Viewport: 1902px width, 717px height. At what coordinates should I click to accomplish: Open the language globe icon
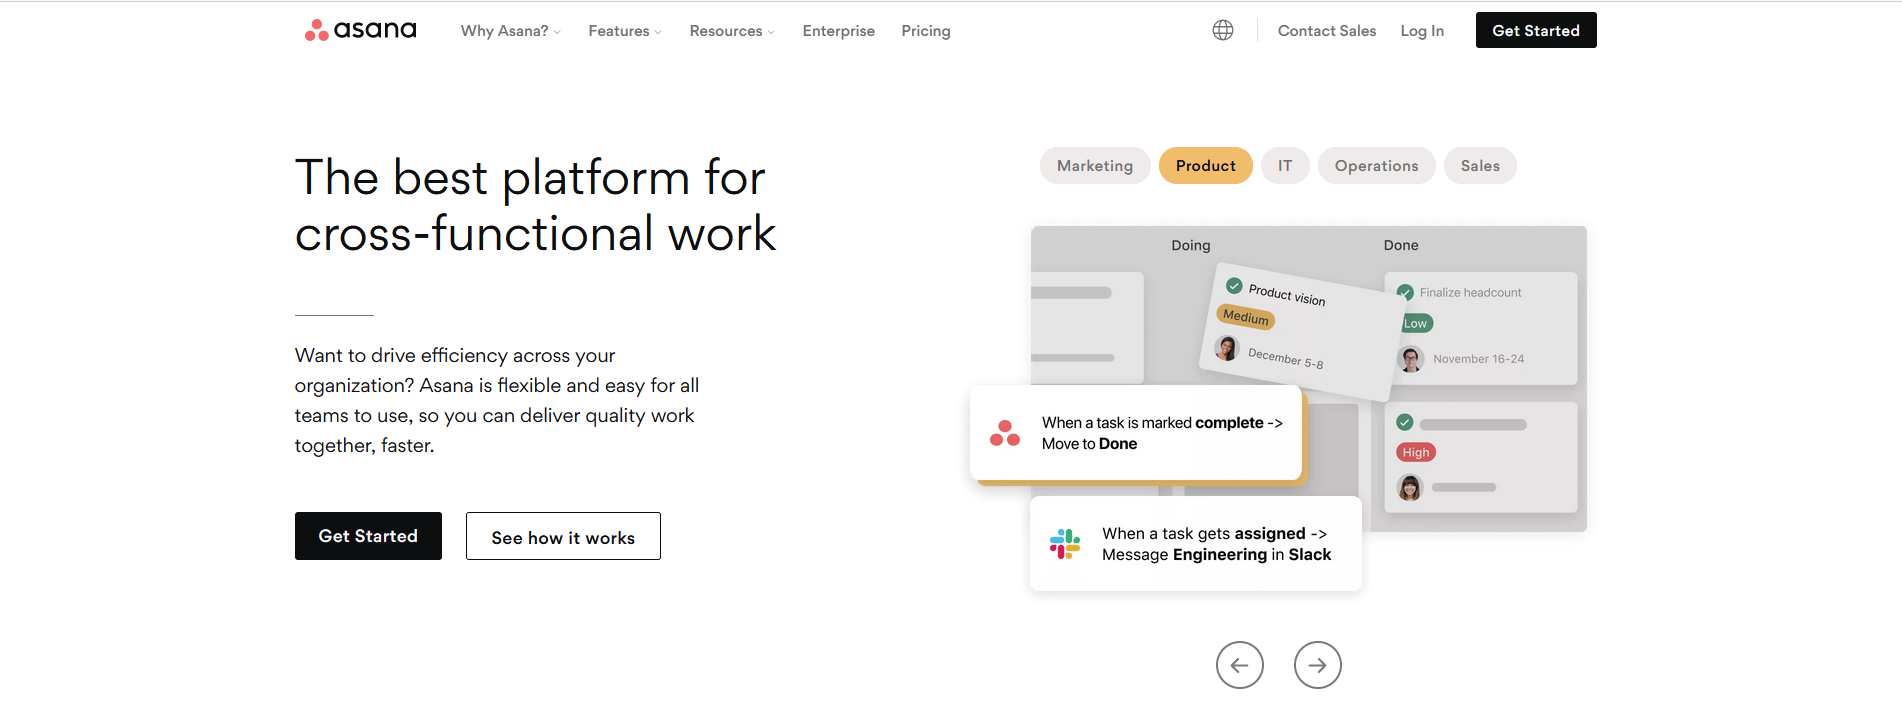(x=1222, y=30)
